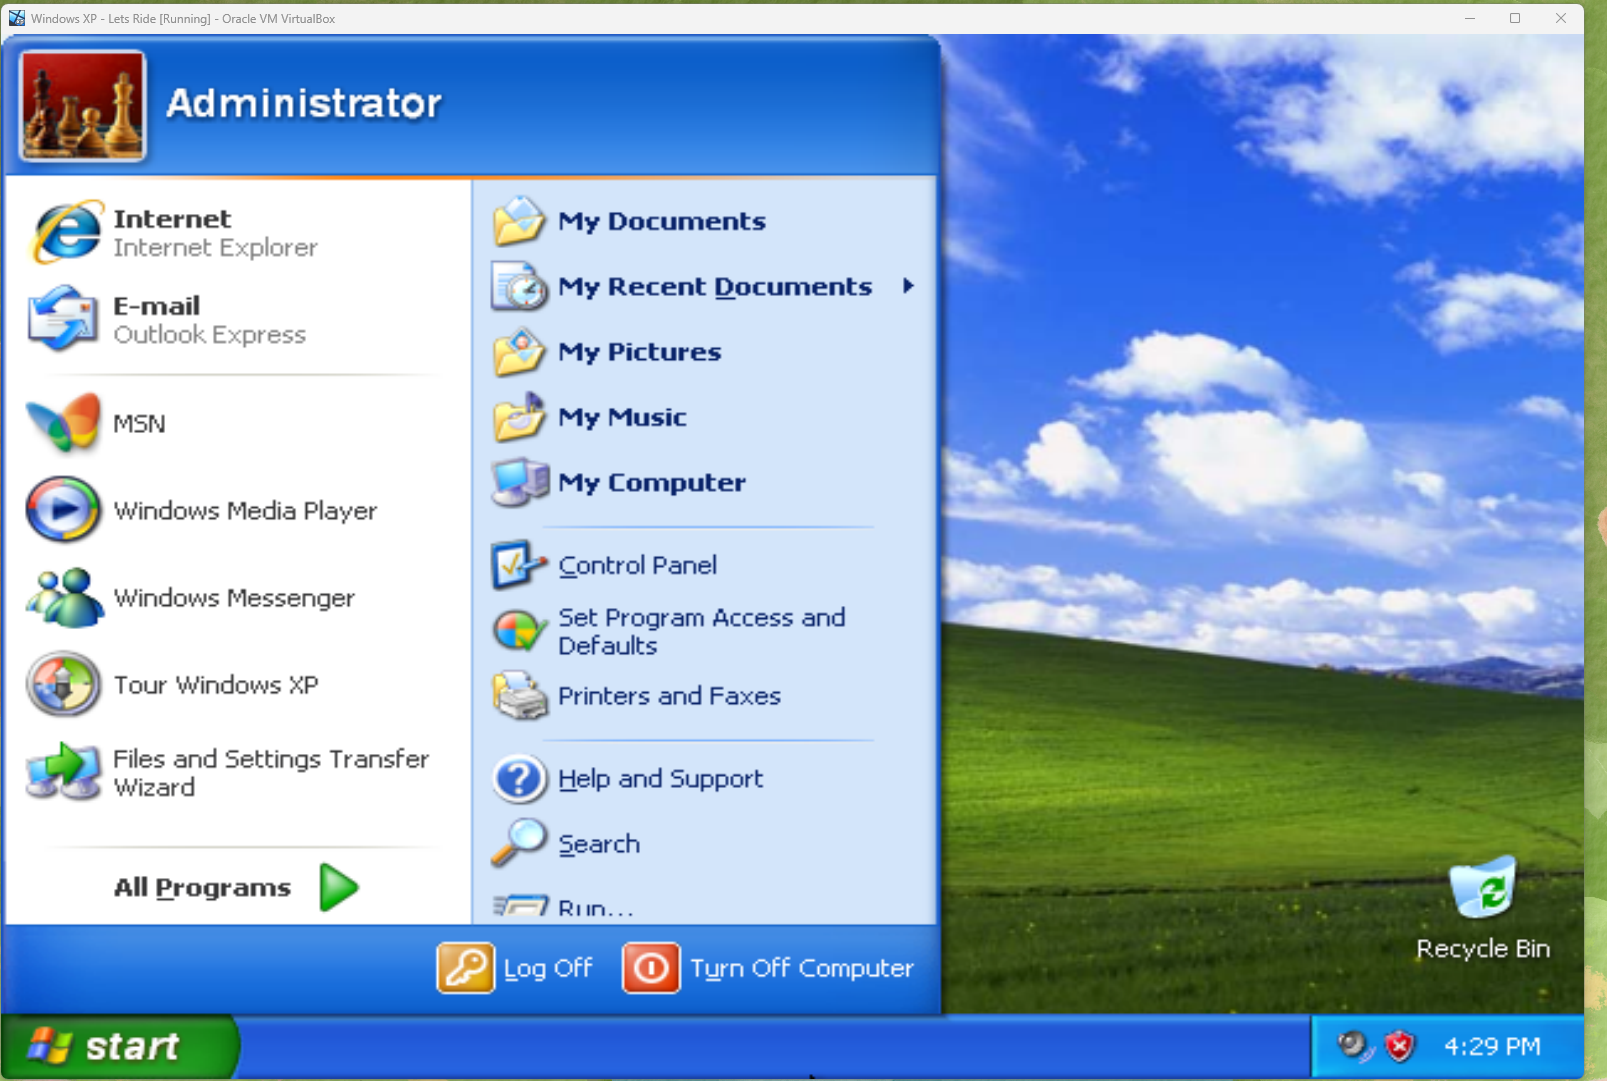Select Internet Explorer label text

tap(215, 248)
